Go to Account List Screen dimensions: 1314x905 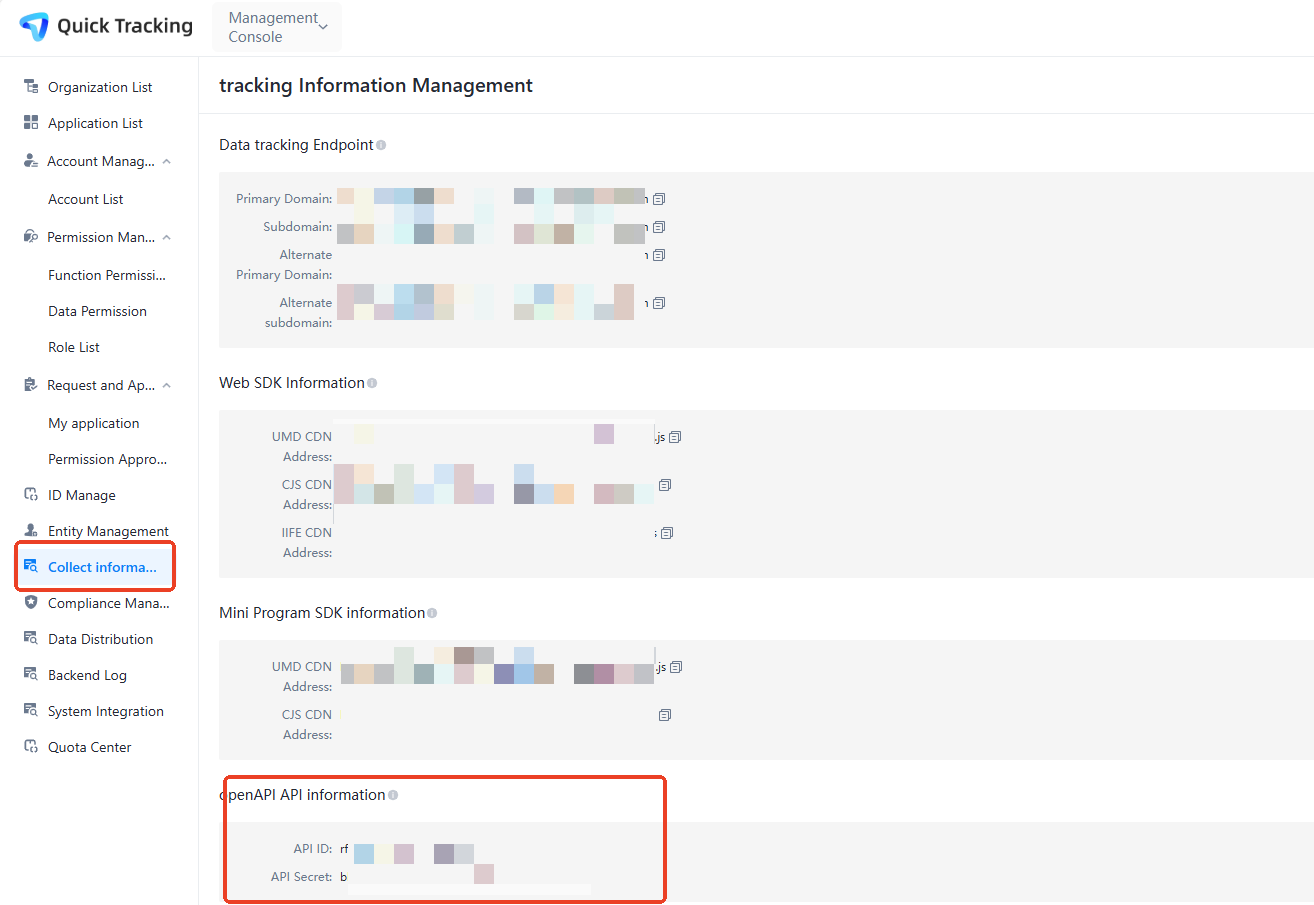pos(86,199)
